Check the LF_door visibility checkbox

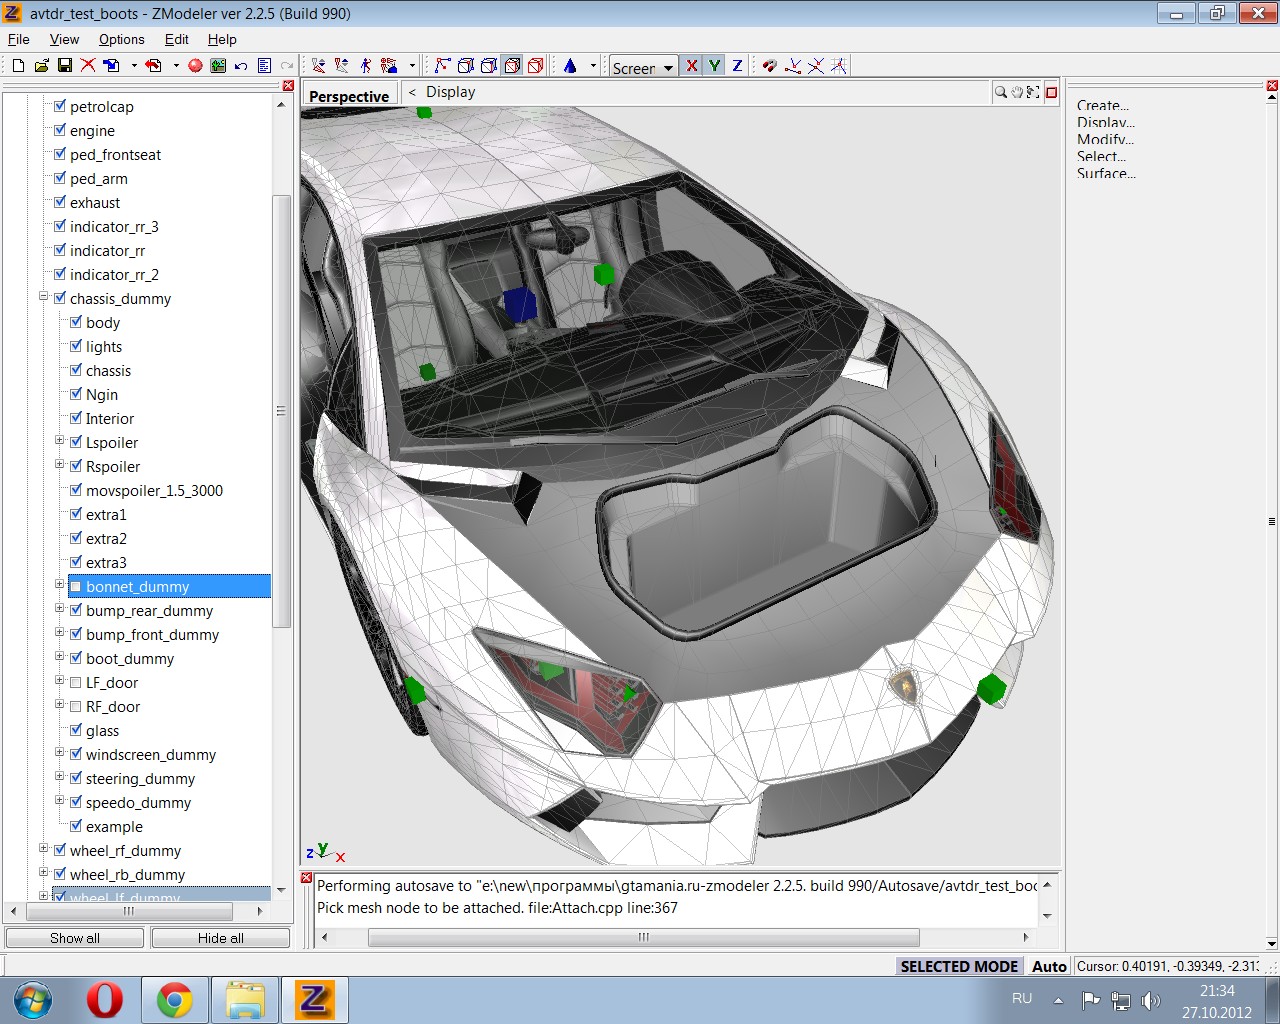[x=76, y=682]
